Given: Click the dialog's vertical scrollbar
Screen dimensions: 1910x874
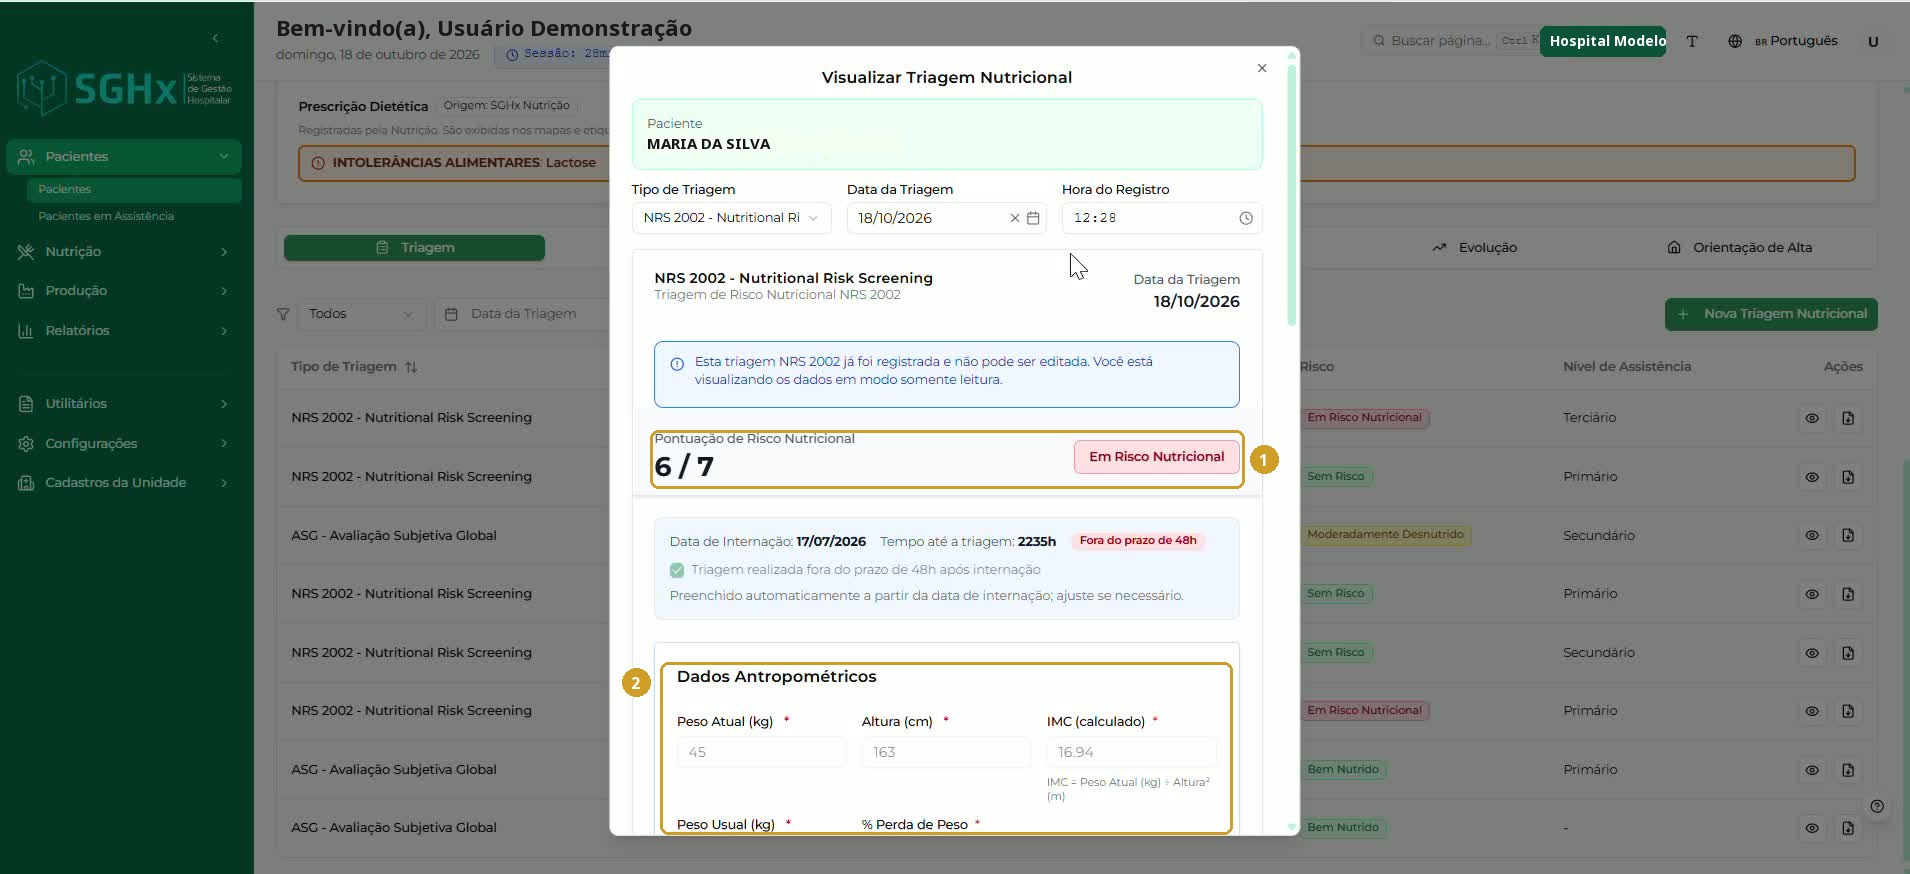Looking at the screenshot, I should click(1292, 195).
